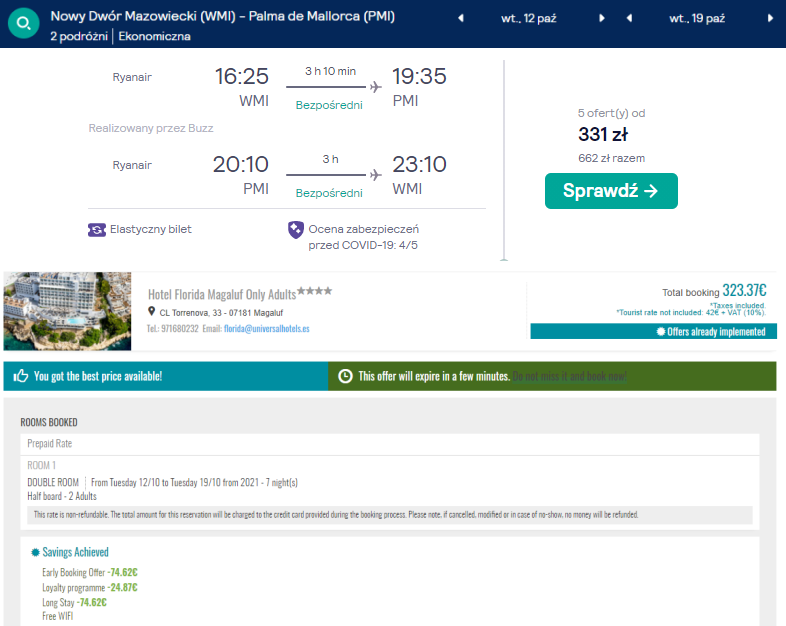Screen dimensions: 786x626
Task: Click the Loyalty programme -24.87€ line
Action: [x=90, y=587]
